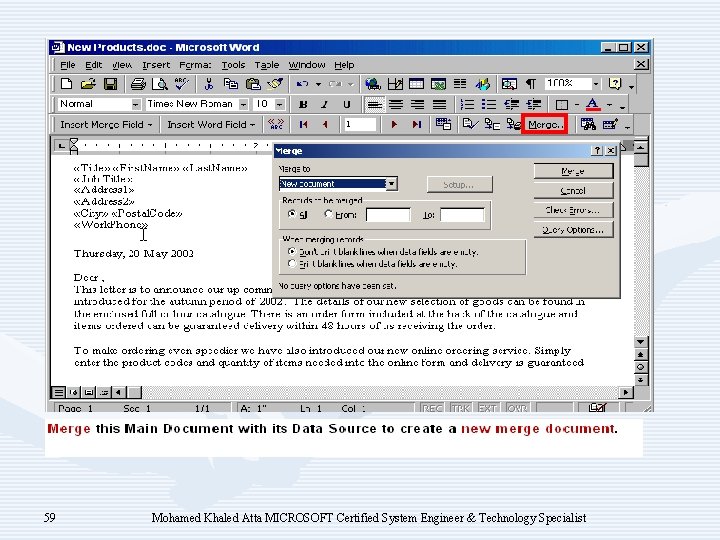
Task: Save the document with the floppy disk icon
Action: [x=111, y=84]
